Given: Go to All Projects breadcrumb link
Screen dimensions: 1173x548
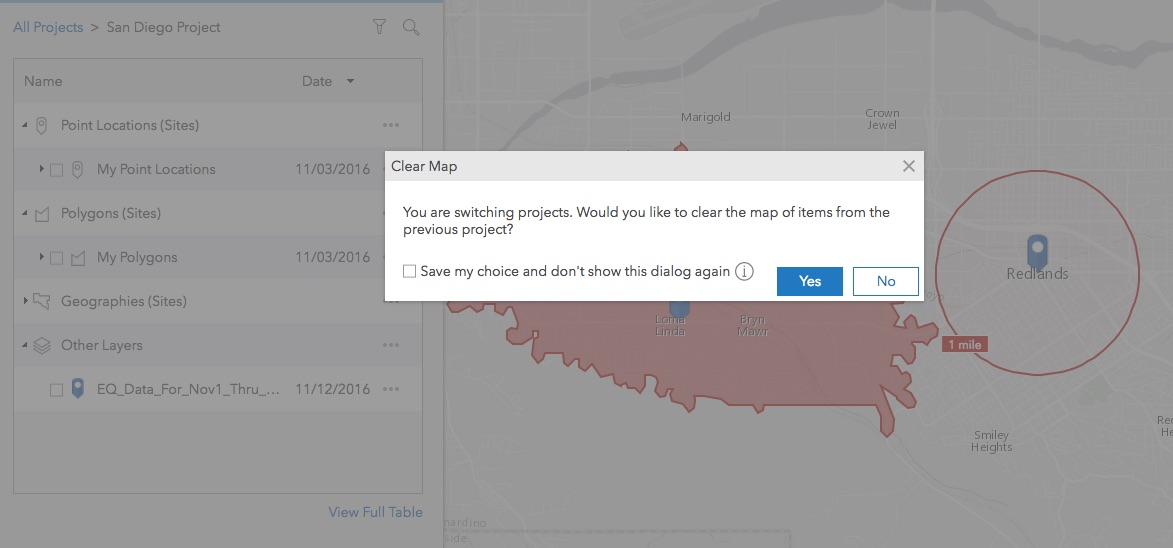Looking at the screenshot, I should pos(48,27).
